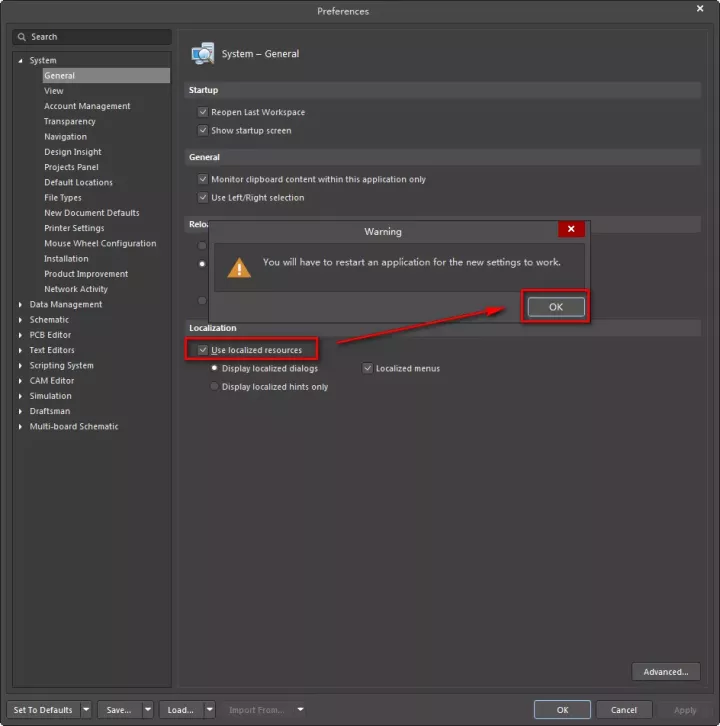Toggle Show startup screen checkbox
The width and height of the screenshot is (720, 726).
pos(203,131)
